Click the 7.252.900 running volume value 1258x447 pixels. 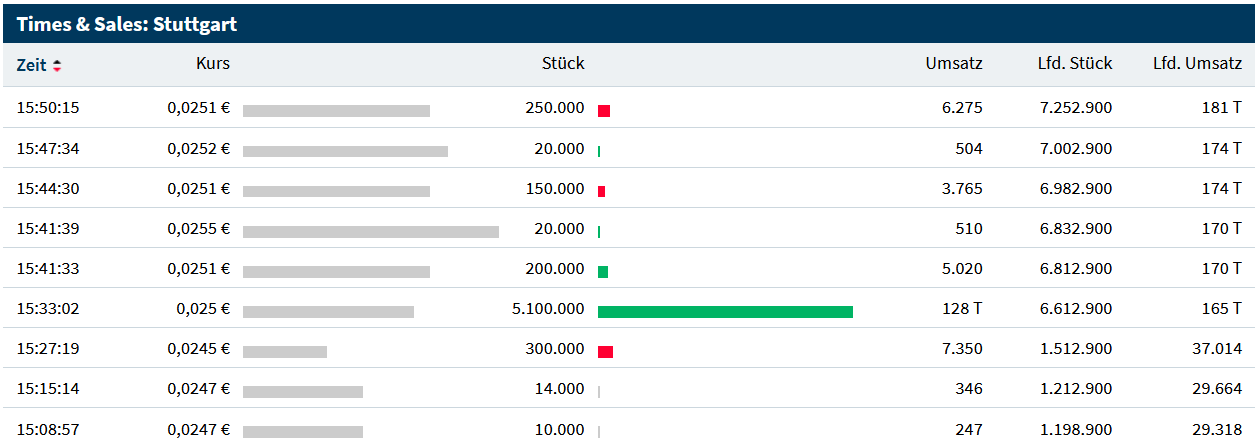pos(1076,108)
